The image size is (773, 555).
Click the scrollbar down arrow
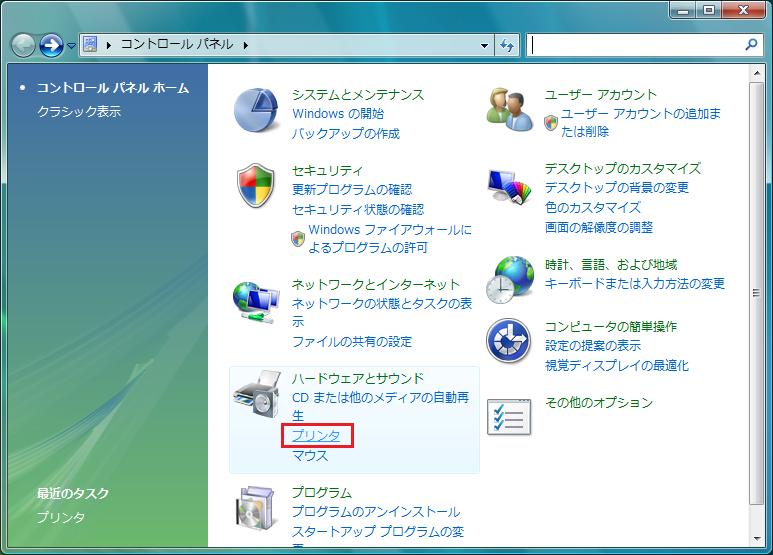(x=756, y=539)
